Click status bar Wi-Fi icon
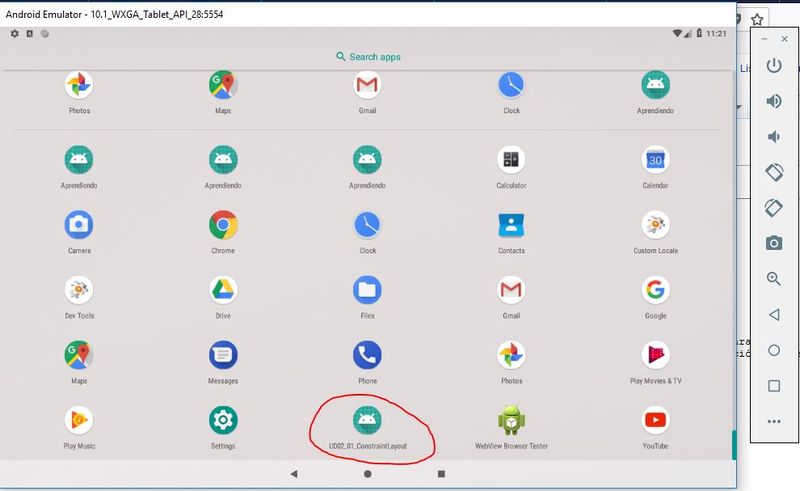Image resolution: width=800 pixels, height=491 pixels. (677, 33)
